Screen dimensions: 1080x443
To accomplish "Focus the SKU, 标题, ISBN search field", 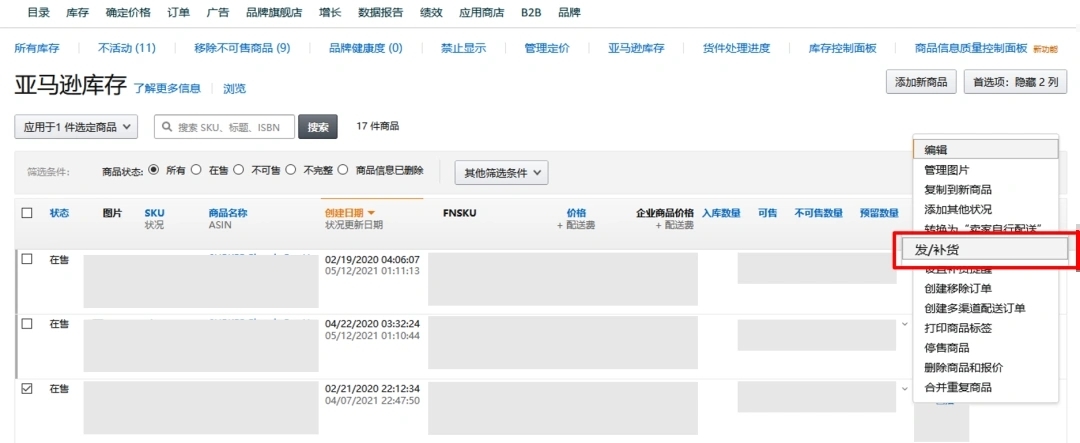I will pos(234,127).
